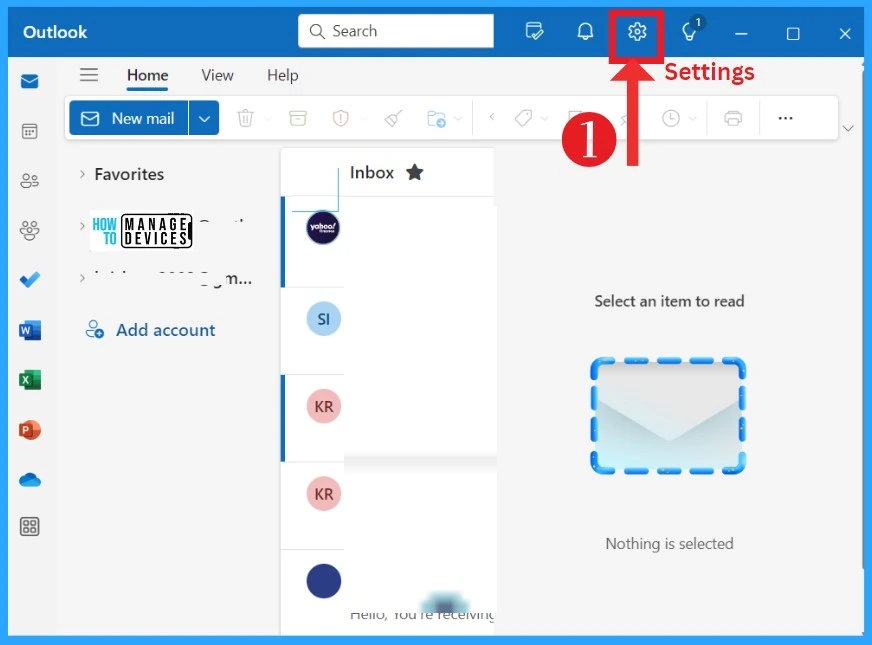Viewport: 872px width, 645px height.
Task: Click the Categorize tag icon
Action: 523,118
